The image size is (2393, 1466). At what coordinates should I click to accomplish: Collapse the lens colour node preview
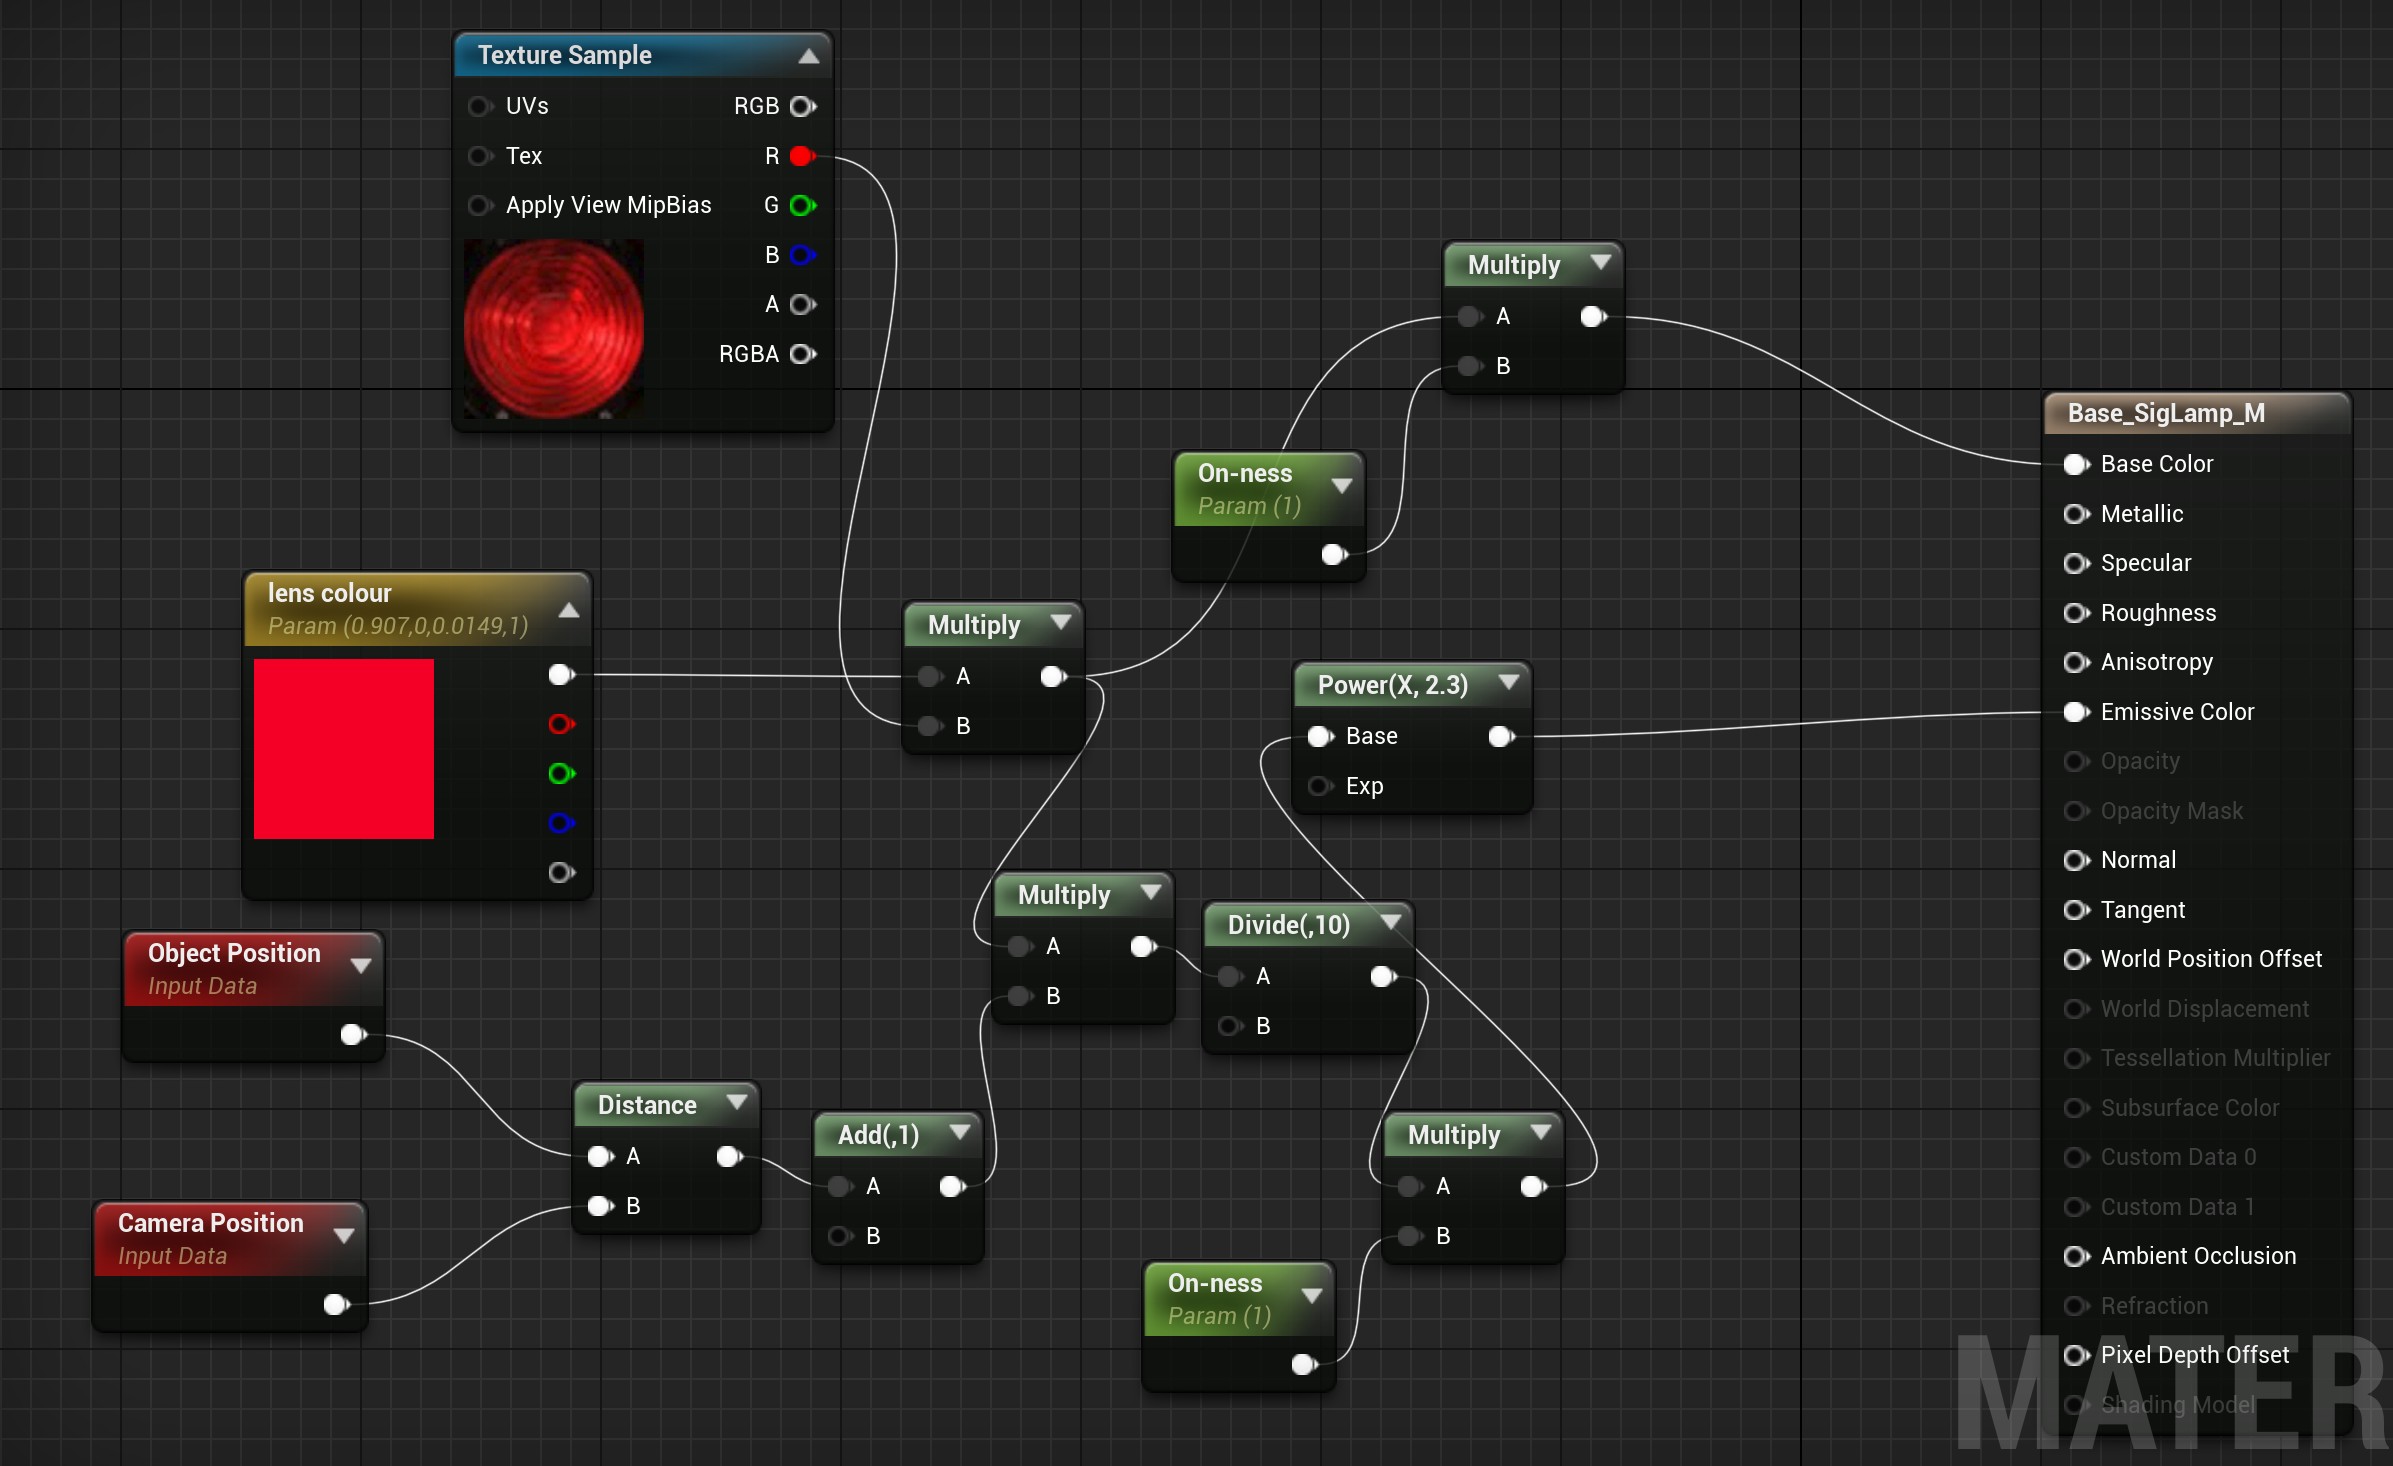coord(569,610)
